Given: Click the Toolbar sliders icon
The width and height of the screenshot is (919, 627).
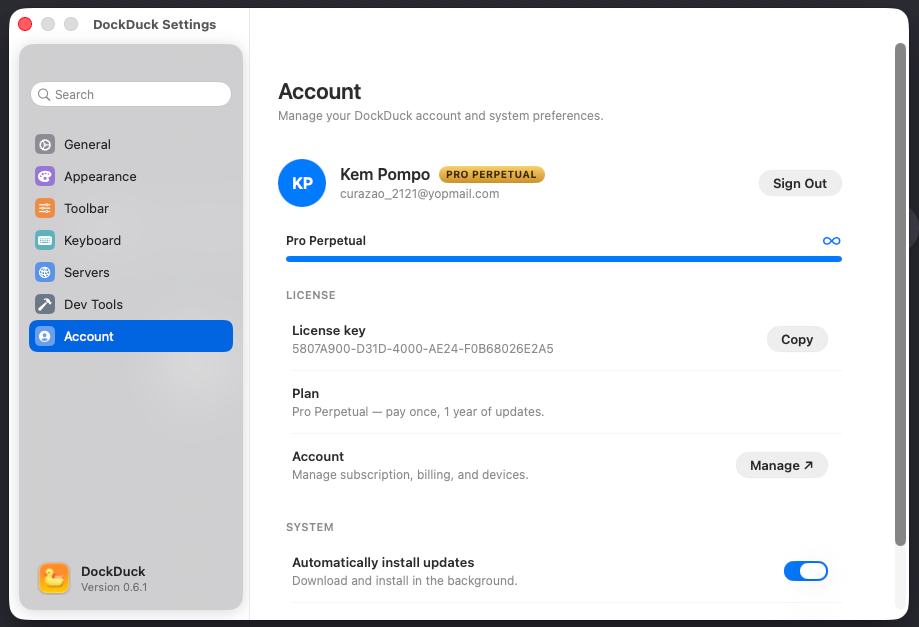Looking at the screenshot, I should coord(45,208).
